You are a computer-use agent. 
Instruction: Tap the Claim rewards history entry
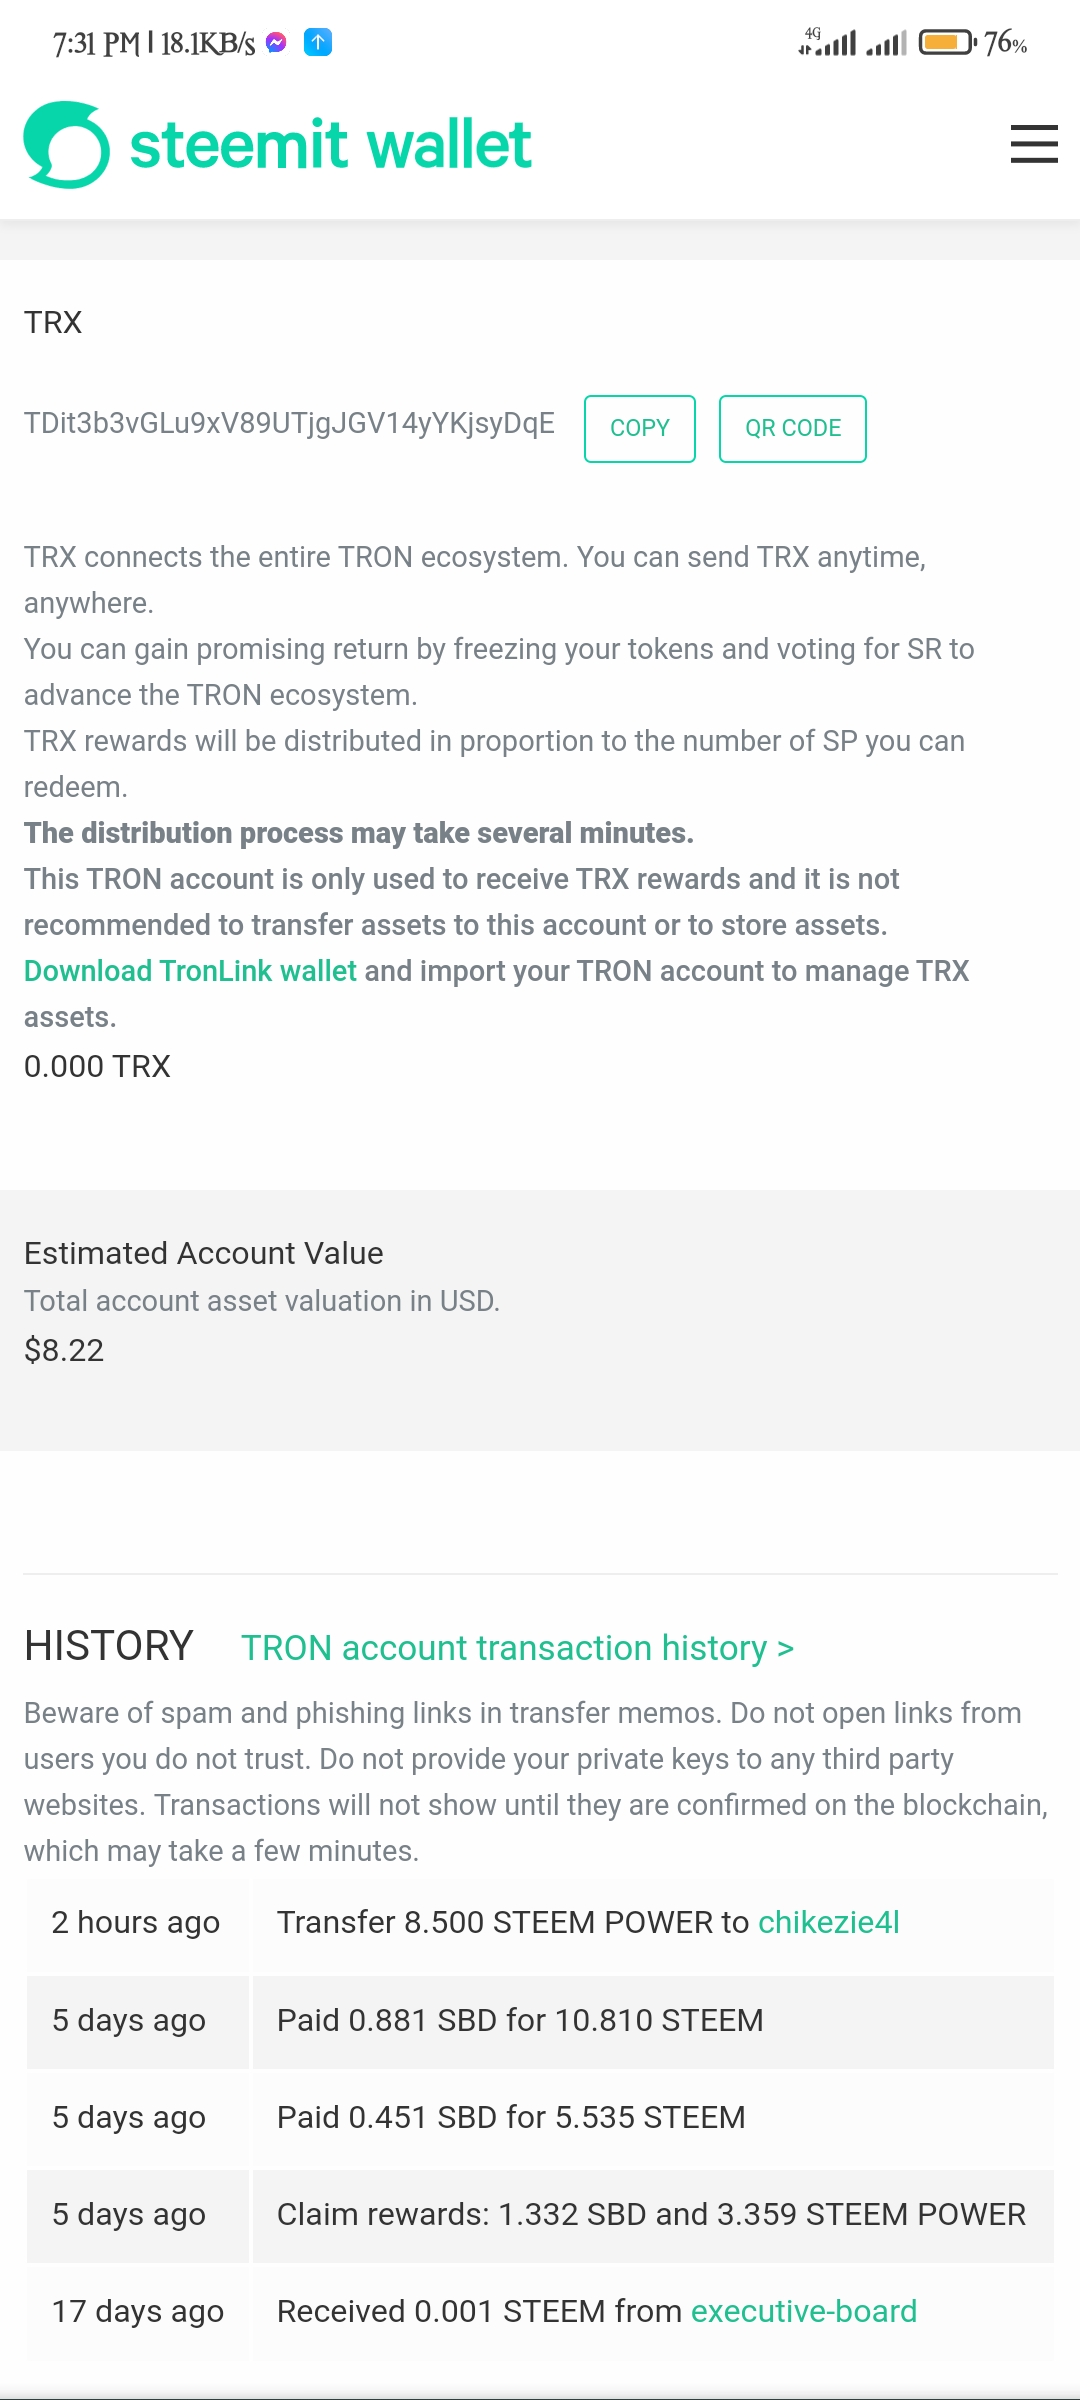(x=651, y=2214)
